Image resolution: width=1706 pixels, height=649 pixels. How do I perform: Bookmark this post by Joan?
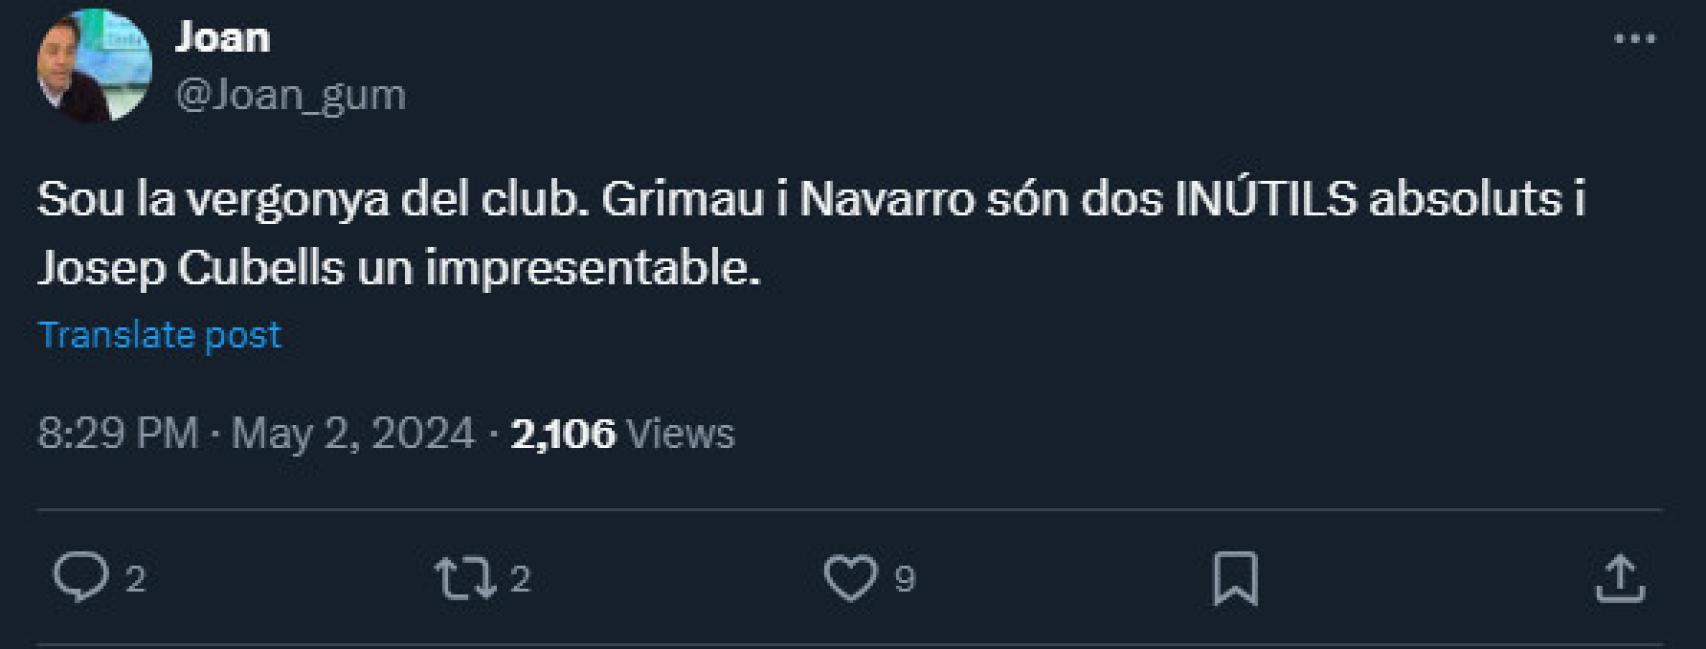click(x=1235, y=578)
